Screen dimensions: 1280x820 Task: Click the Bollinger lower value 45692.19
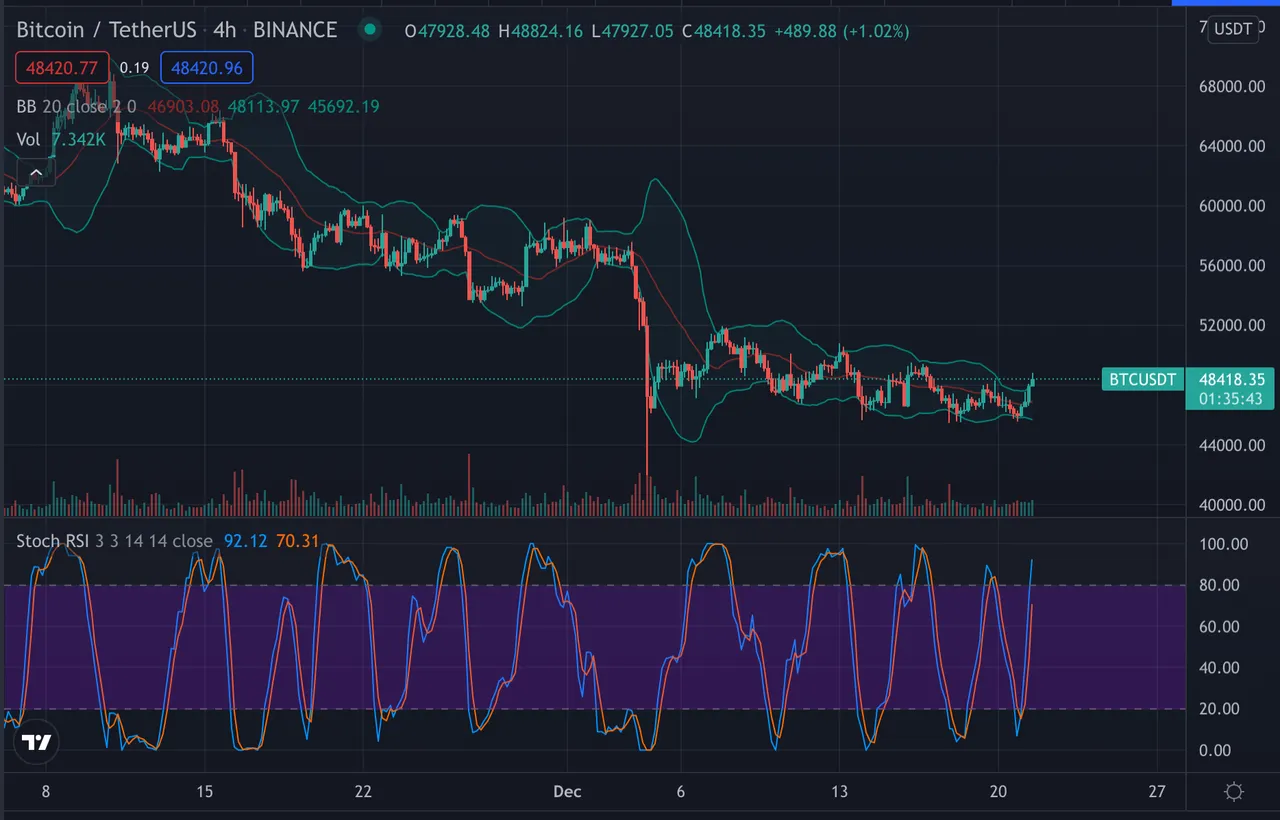point(343,106)
